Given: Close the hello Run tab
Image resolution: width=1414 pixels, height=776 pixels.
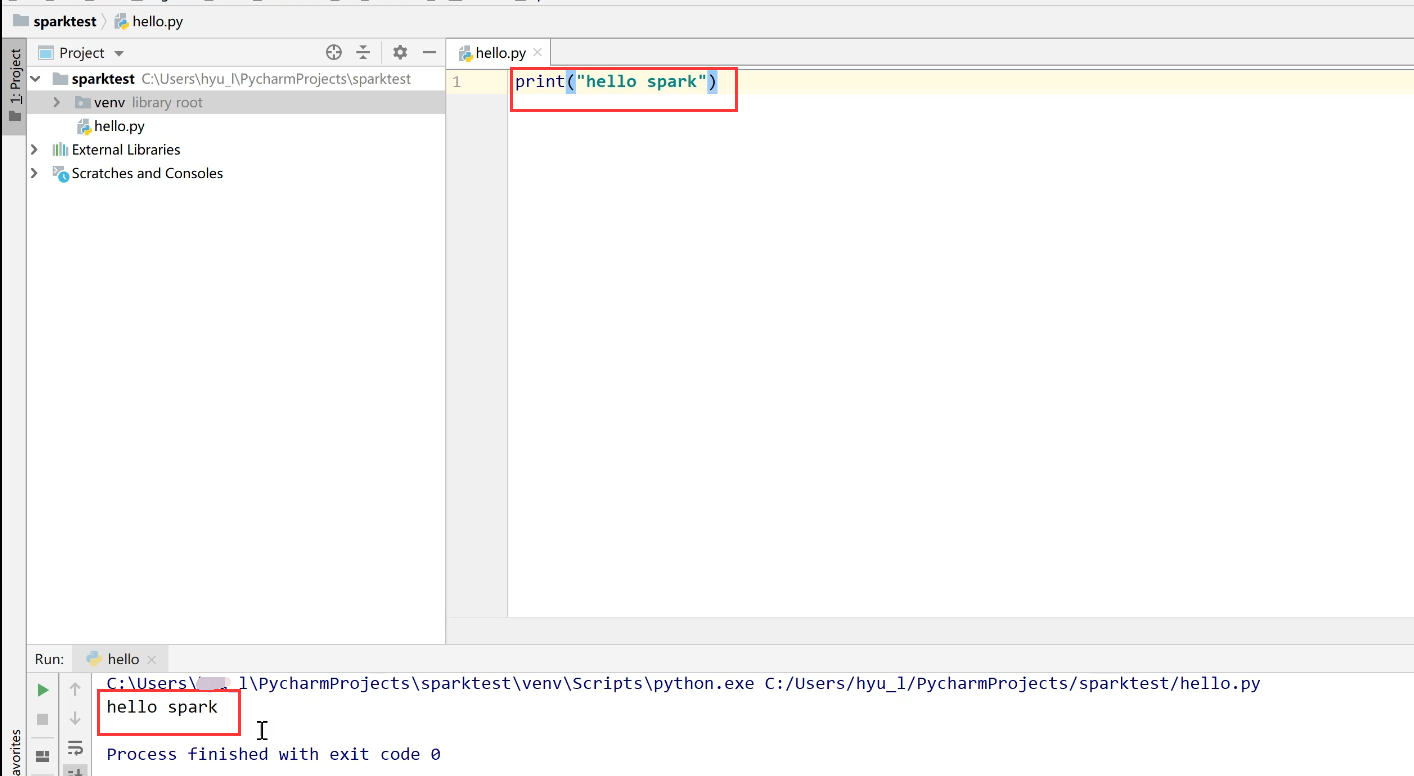Looking at the screenshot, I should [152, 660].
